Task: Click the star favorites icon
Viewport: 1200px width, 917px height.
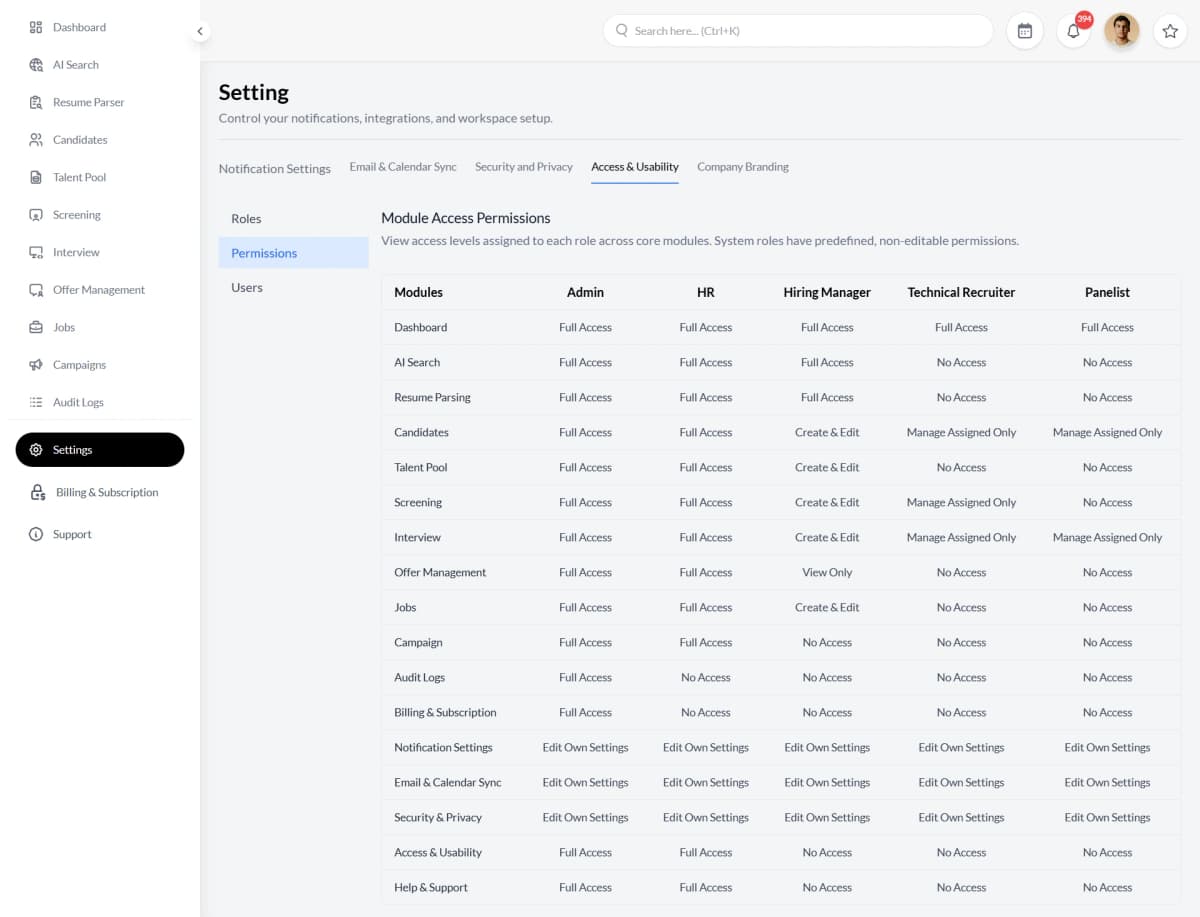Action: click(x=1170, y=31)
